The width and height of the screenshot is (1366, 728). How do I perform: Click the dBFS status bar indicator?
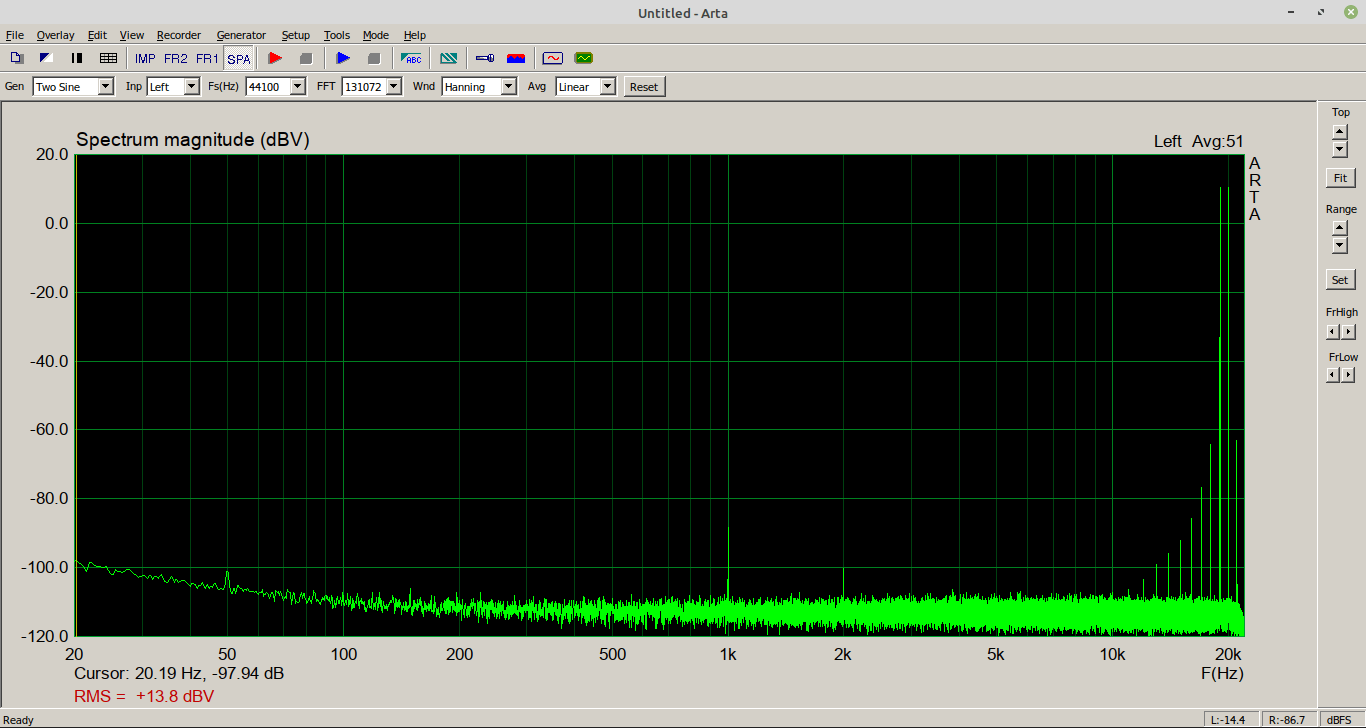1338,720
